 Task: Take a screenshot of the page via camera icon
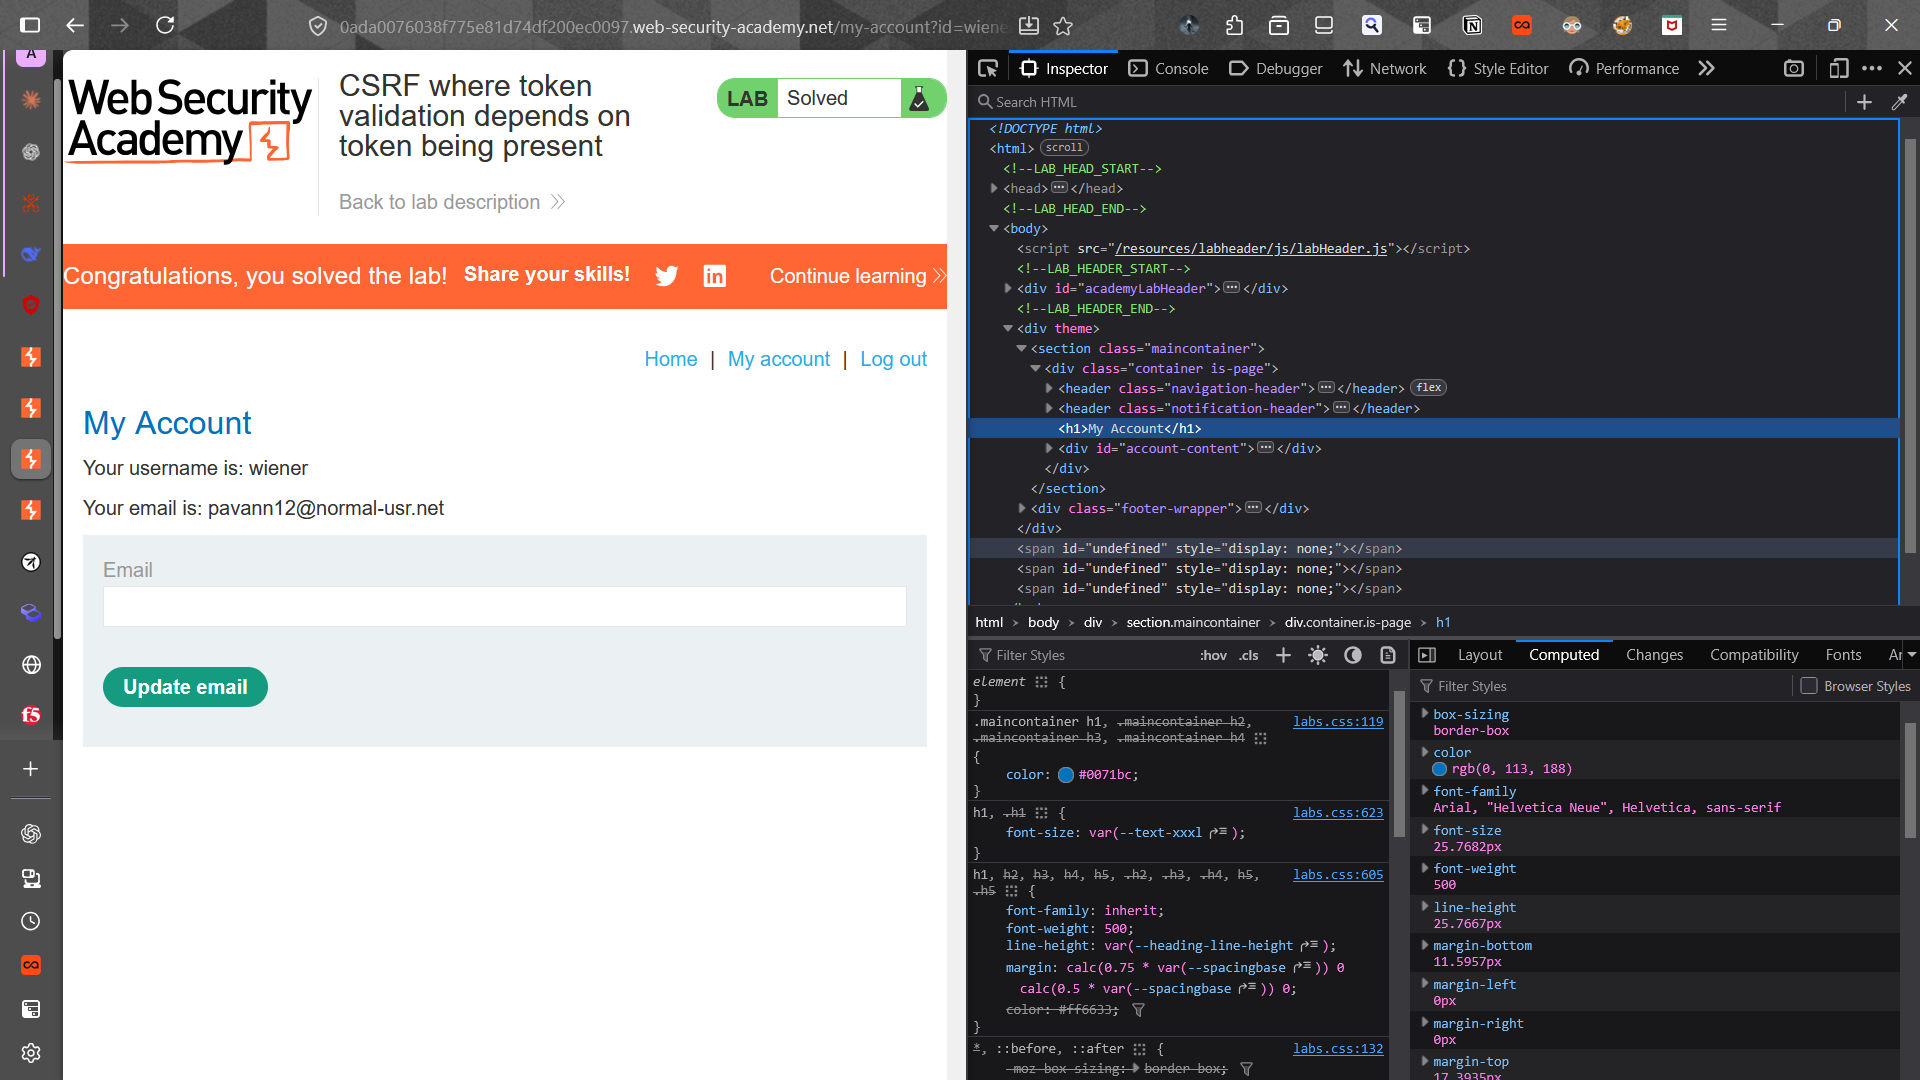click(1794, 68)
